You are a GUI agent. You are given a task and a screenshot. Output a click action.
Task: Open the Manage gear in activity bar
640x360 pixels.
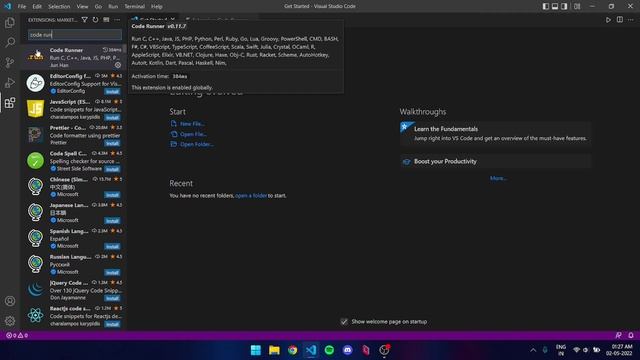click(10, 321)
